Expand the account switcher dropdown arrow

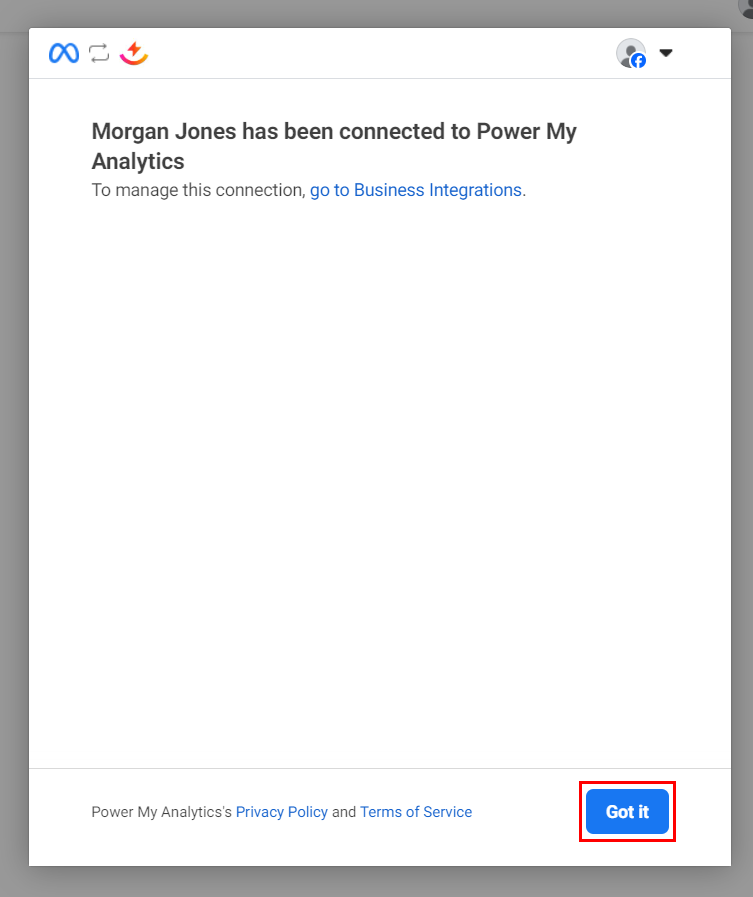(x=666, y=53)
